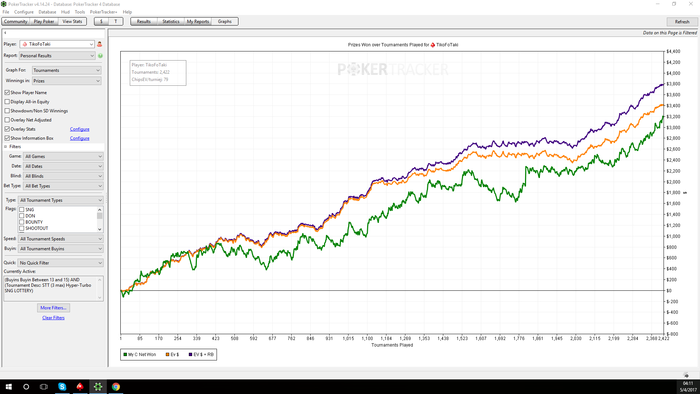Switch to the My Reports tab
Image resolution: width=700 pixels, height=394 pixels.
pos(198,21)
